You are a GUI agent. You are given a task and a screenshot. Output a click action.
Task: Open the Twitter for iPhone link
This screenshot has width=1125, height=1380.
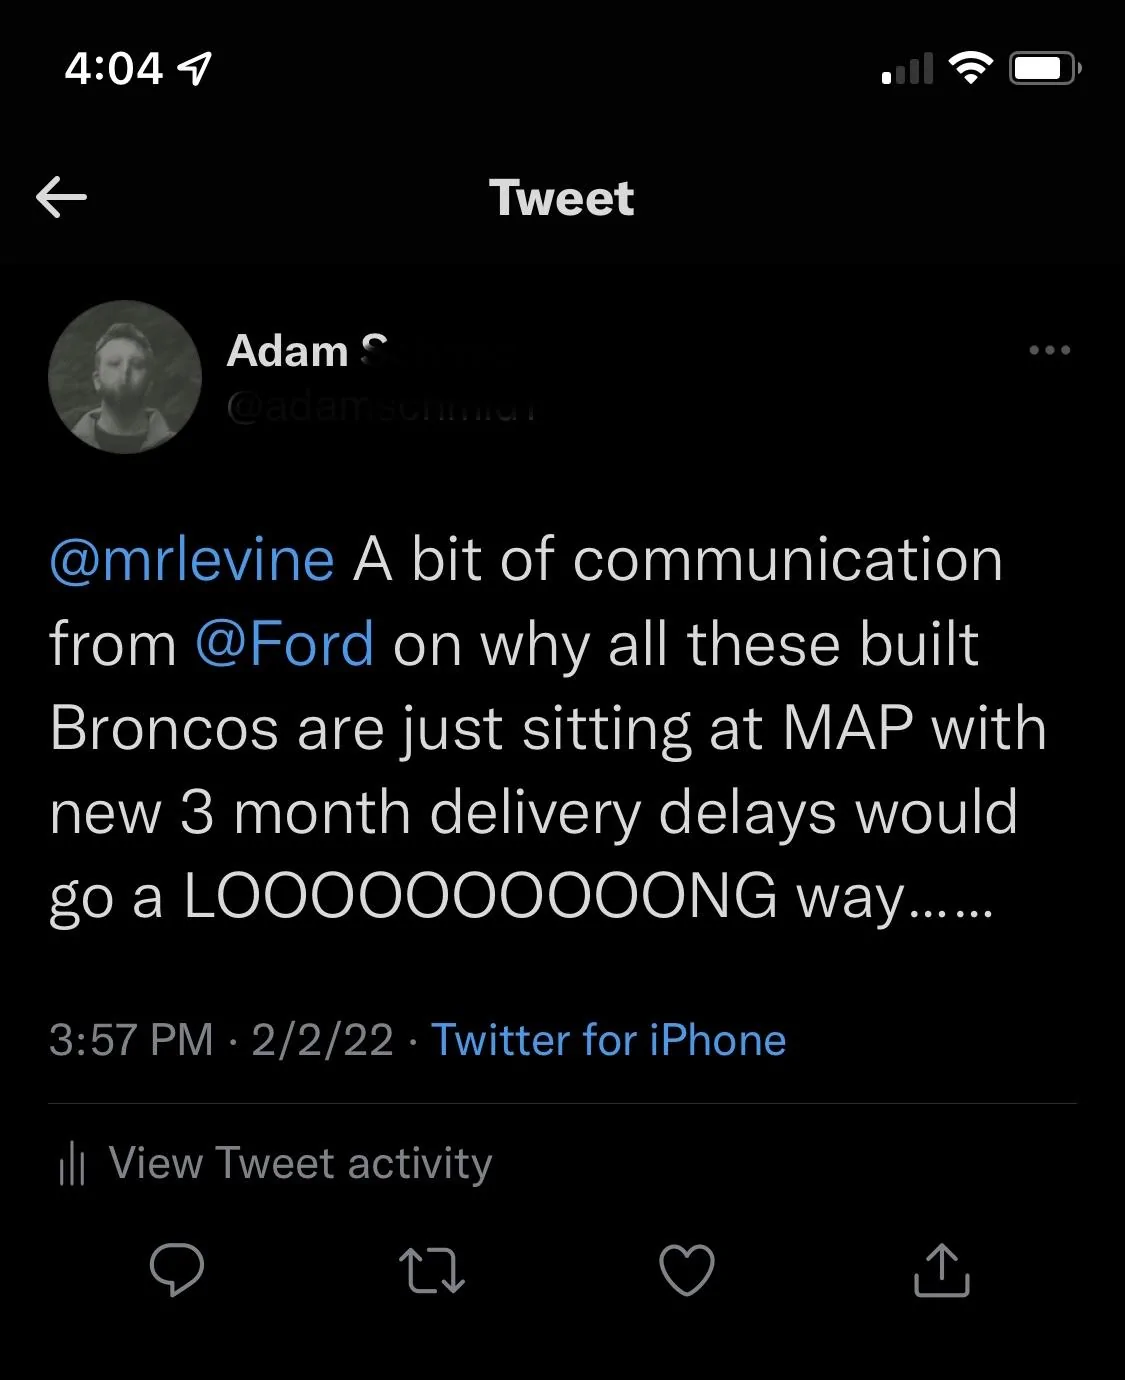click(608, 1040)
